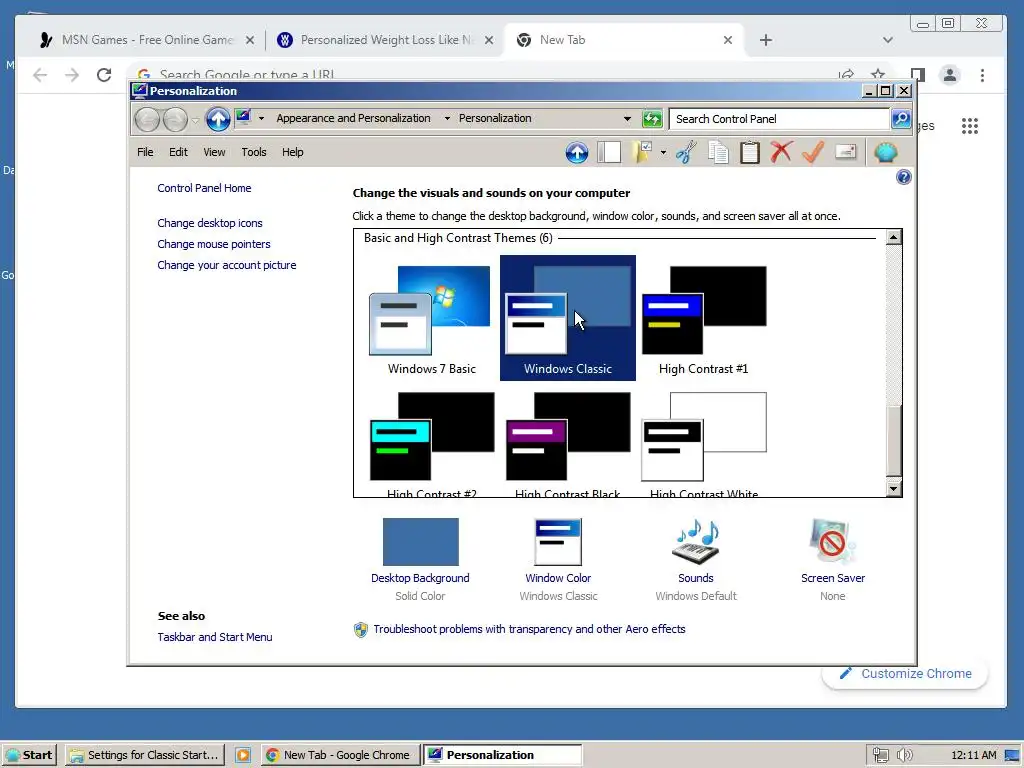The height and width of the screenshot is (768, 1024).
Task: Click the media player icon in taskbar
Action: pos(243,755)
